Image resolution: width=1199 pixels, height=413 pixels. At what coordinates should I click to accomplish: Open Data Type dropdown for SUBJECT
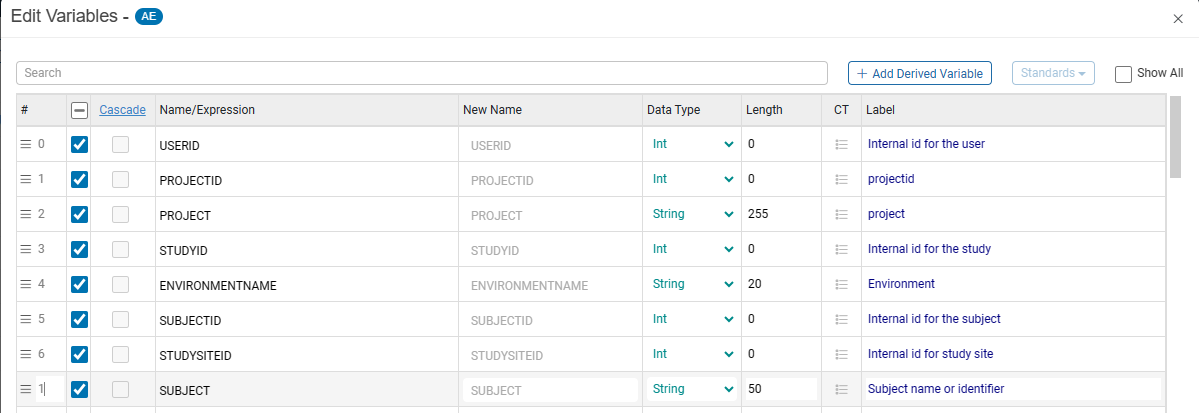pos(692,389)
